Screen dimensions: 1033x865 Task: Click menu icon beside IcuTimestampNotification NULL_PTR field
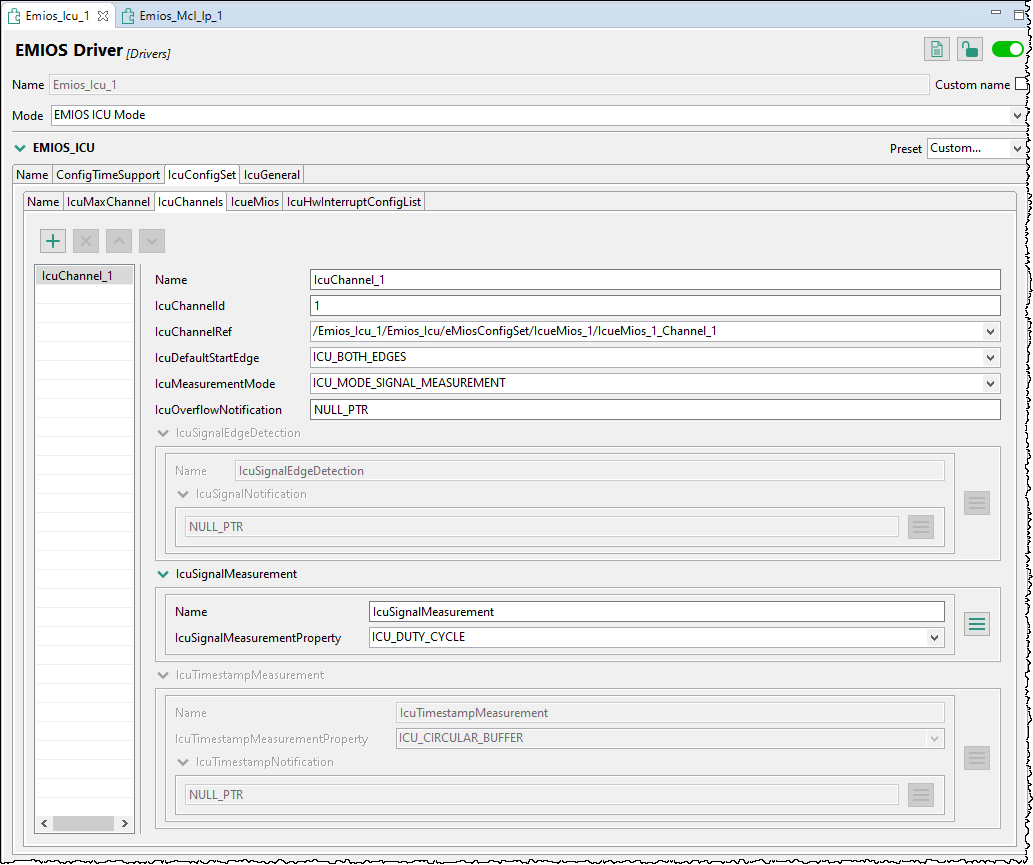coord(920,795)
